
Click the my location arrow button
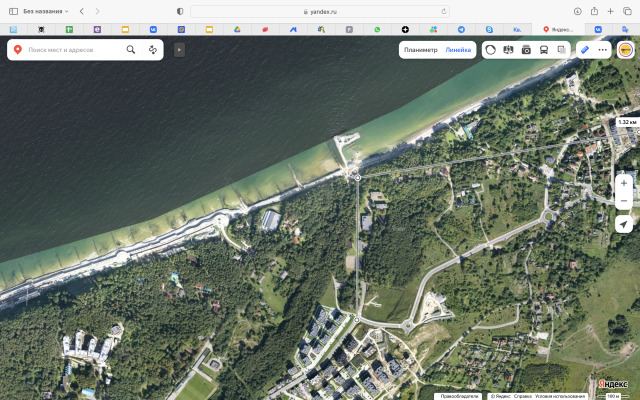pyautogui.click(x=624, y=224)
